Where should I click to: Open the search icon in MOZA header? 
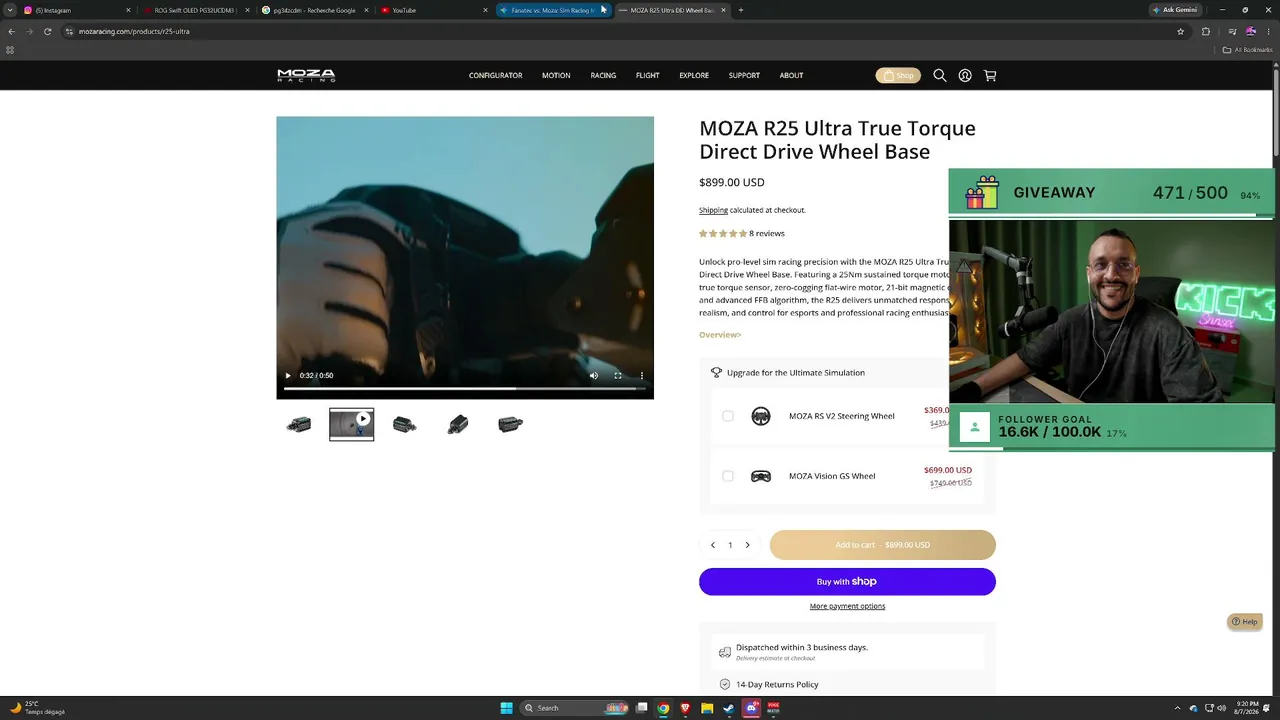939,75
